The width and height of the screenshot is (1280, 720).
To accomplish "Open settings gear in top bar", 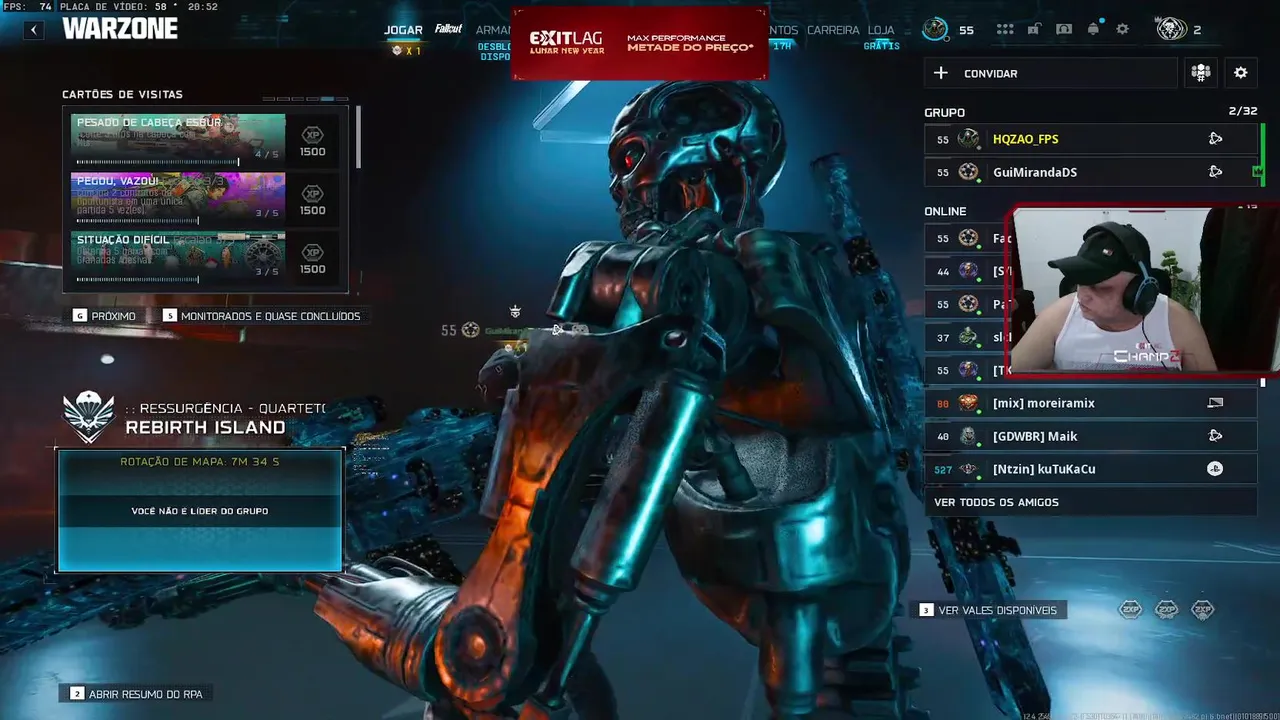I will pos(1122,29).
